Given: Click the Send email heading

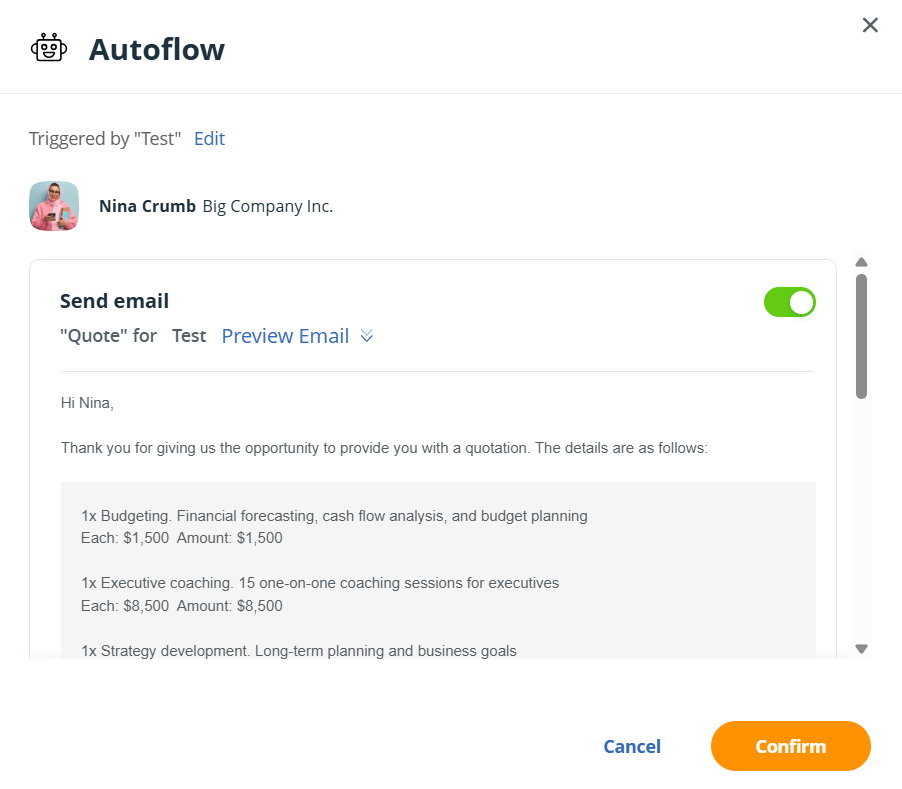Looking at the screenshot, I should (x=114, y=301).
